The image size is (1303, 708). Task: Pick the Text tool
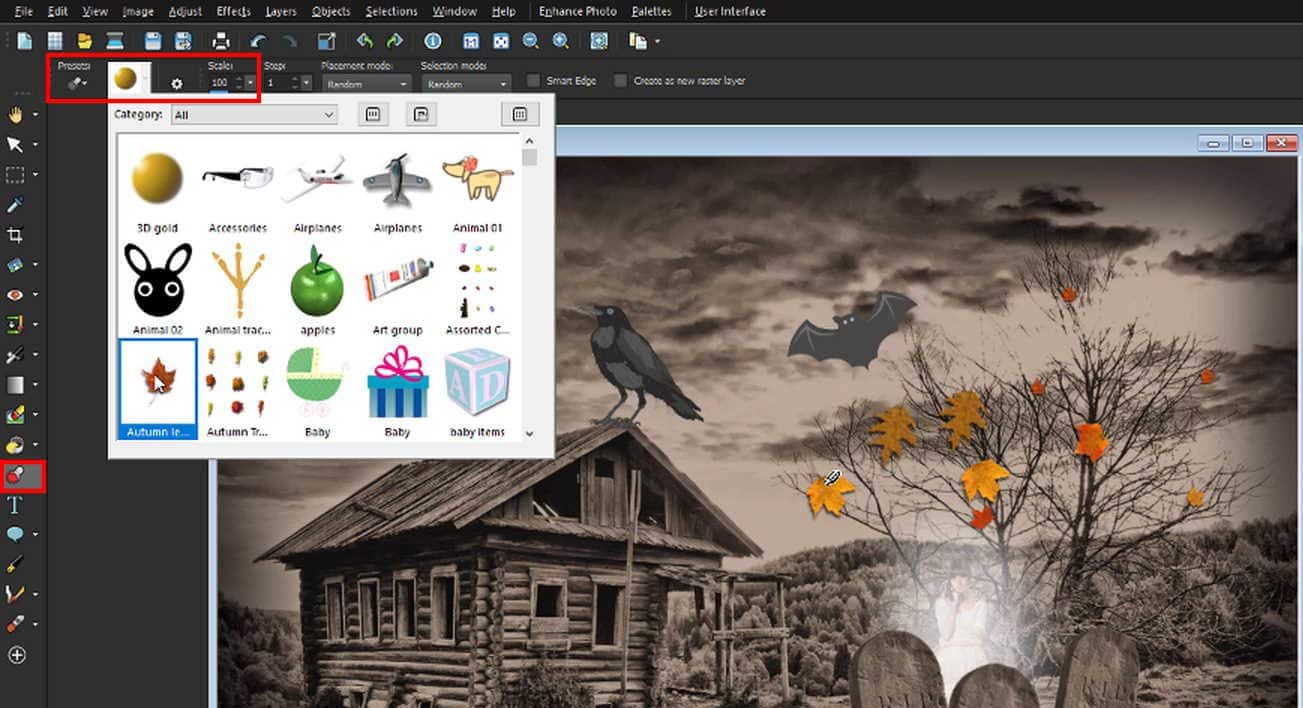click(x=16, y=504)
